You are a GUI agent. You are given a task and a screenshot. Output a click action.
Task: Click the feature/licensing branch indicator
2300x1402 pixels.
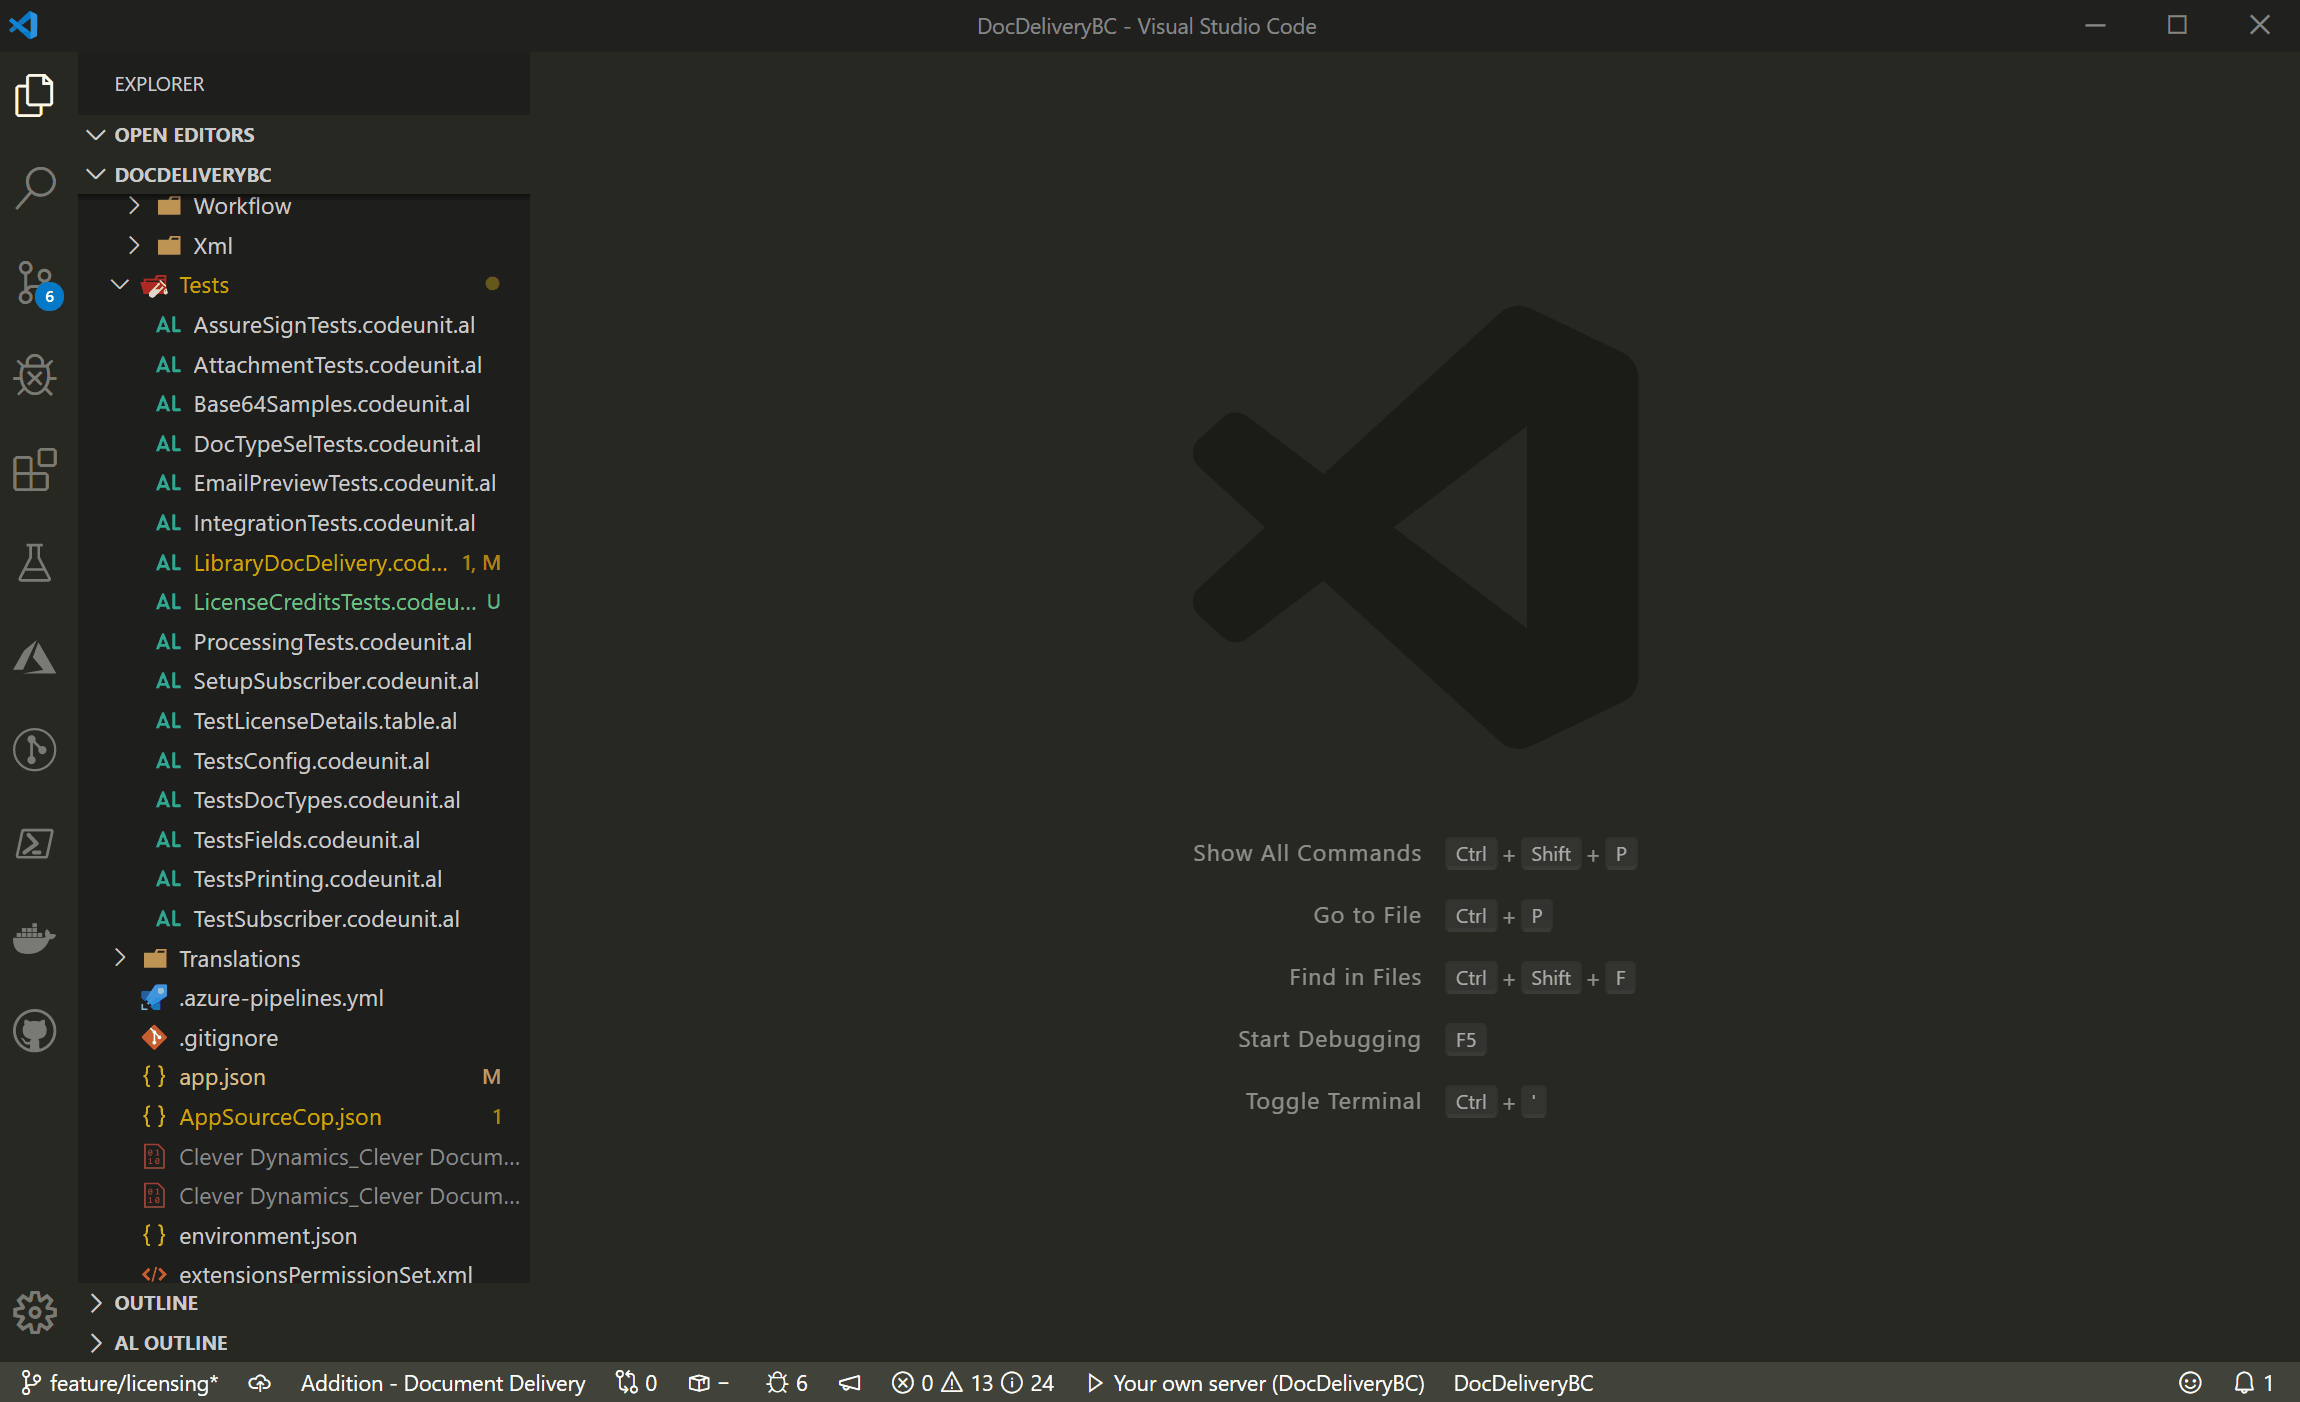120,1383
